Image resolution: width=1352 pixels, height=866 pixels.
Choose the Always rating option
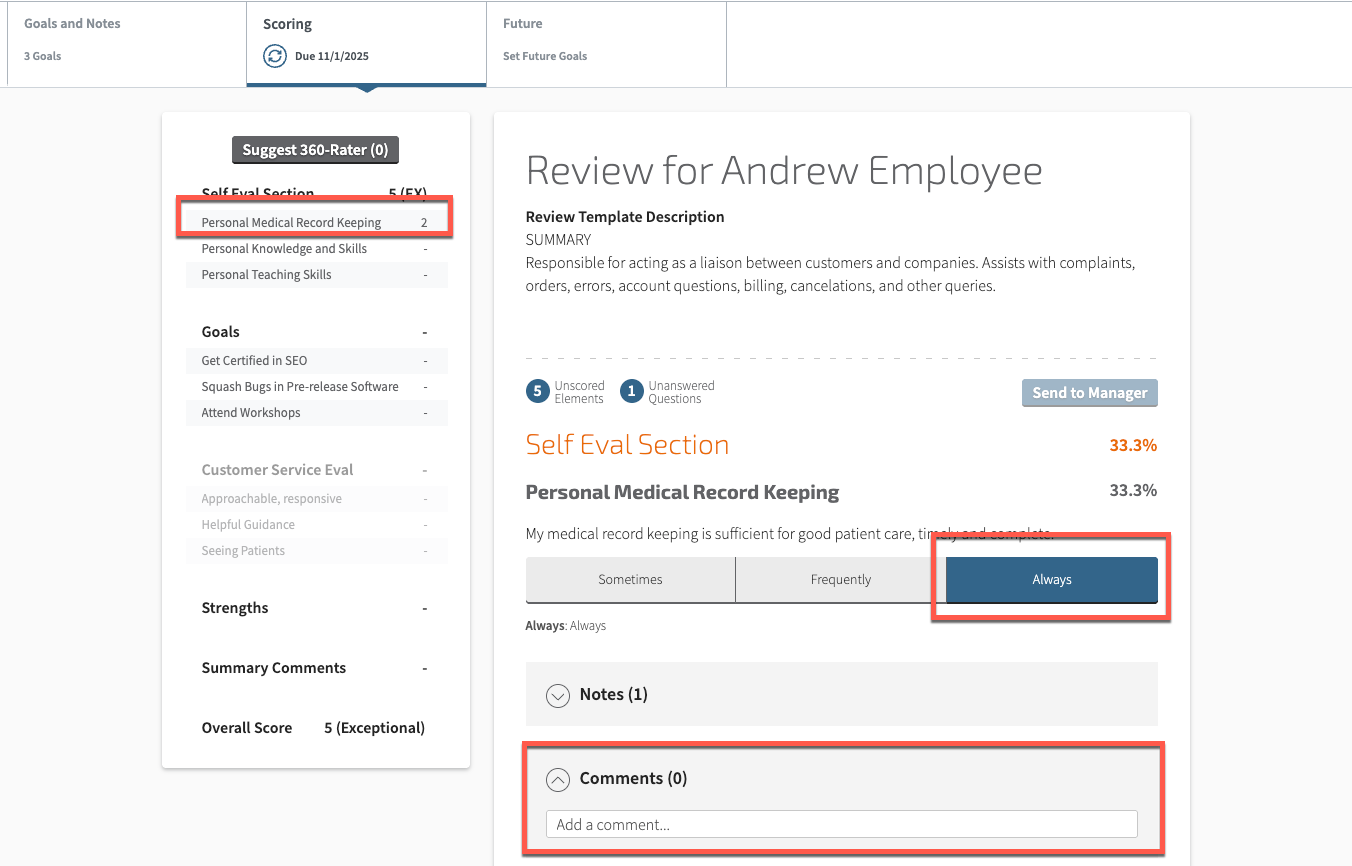point(1052,580)
